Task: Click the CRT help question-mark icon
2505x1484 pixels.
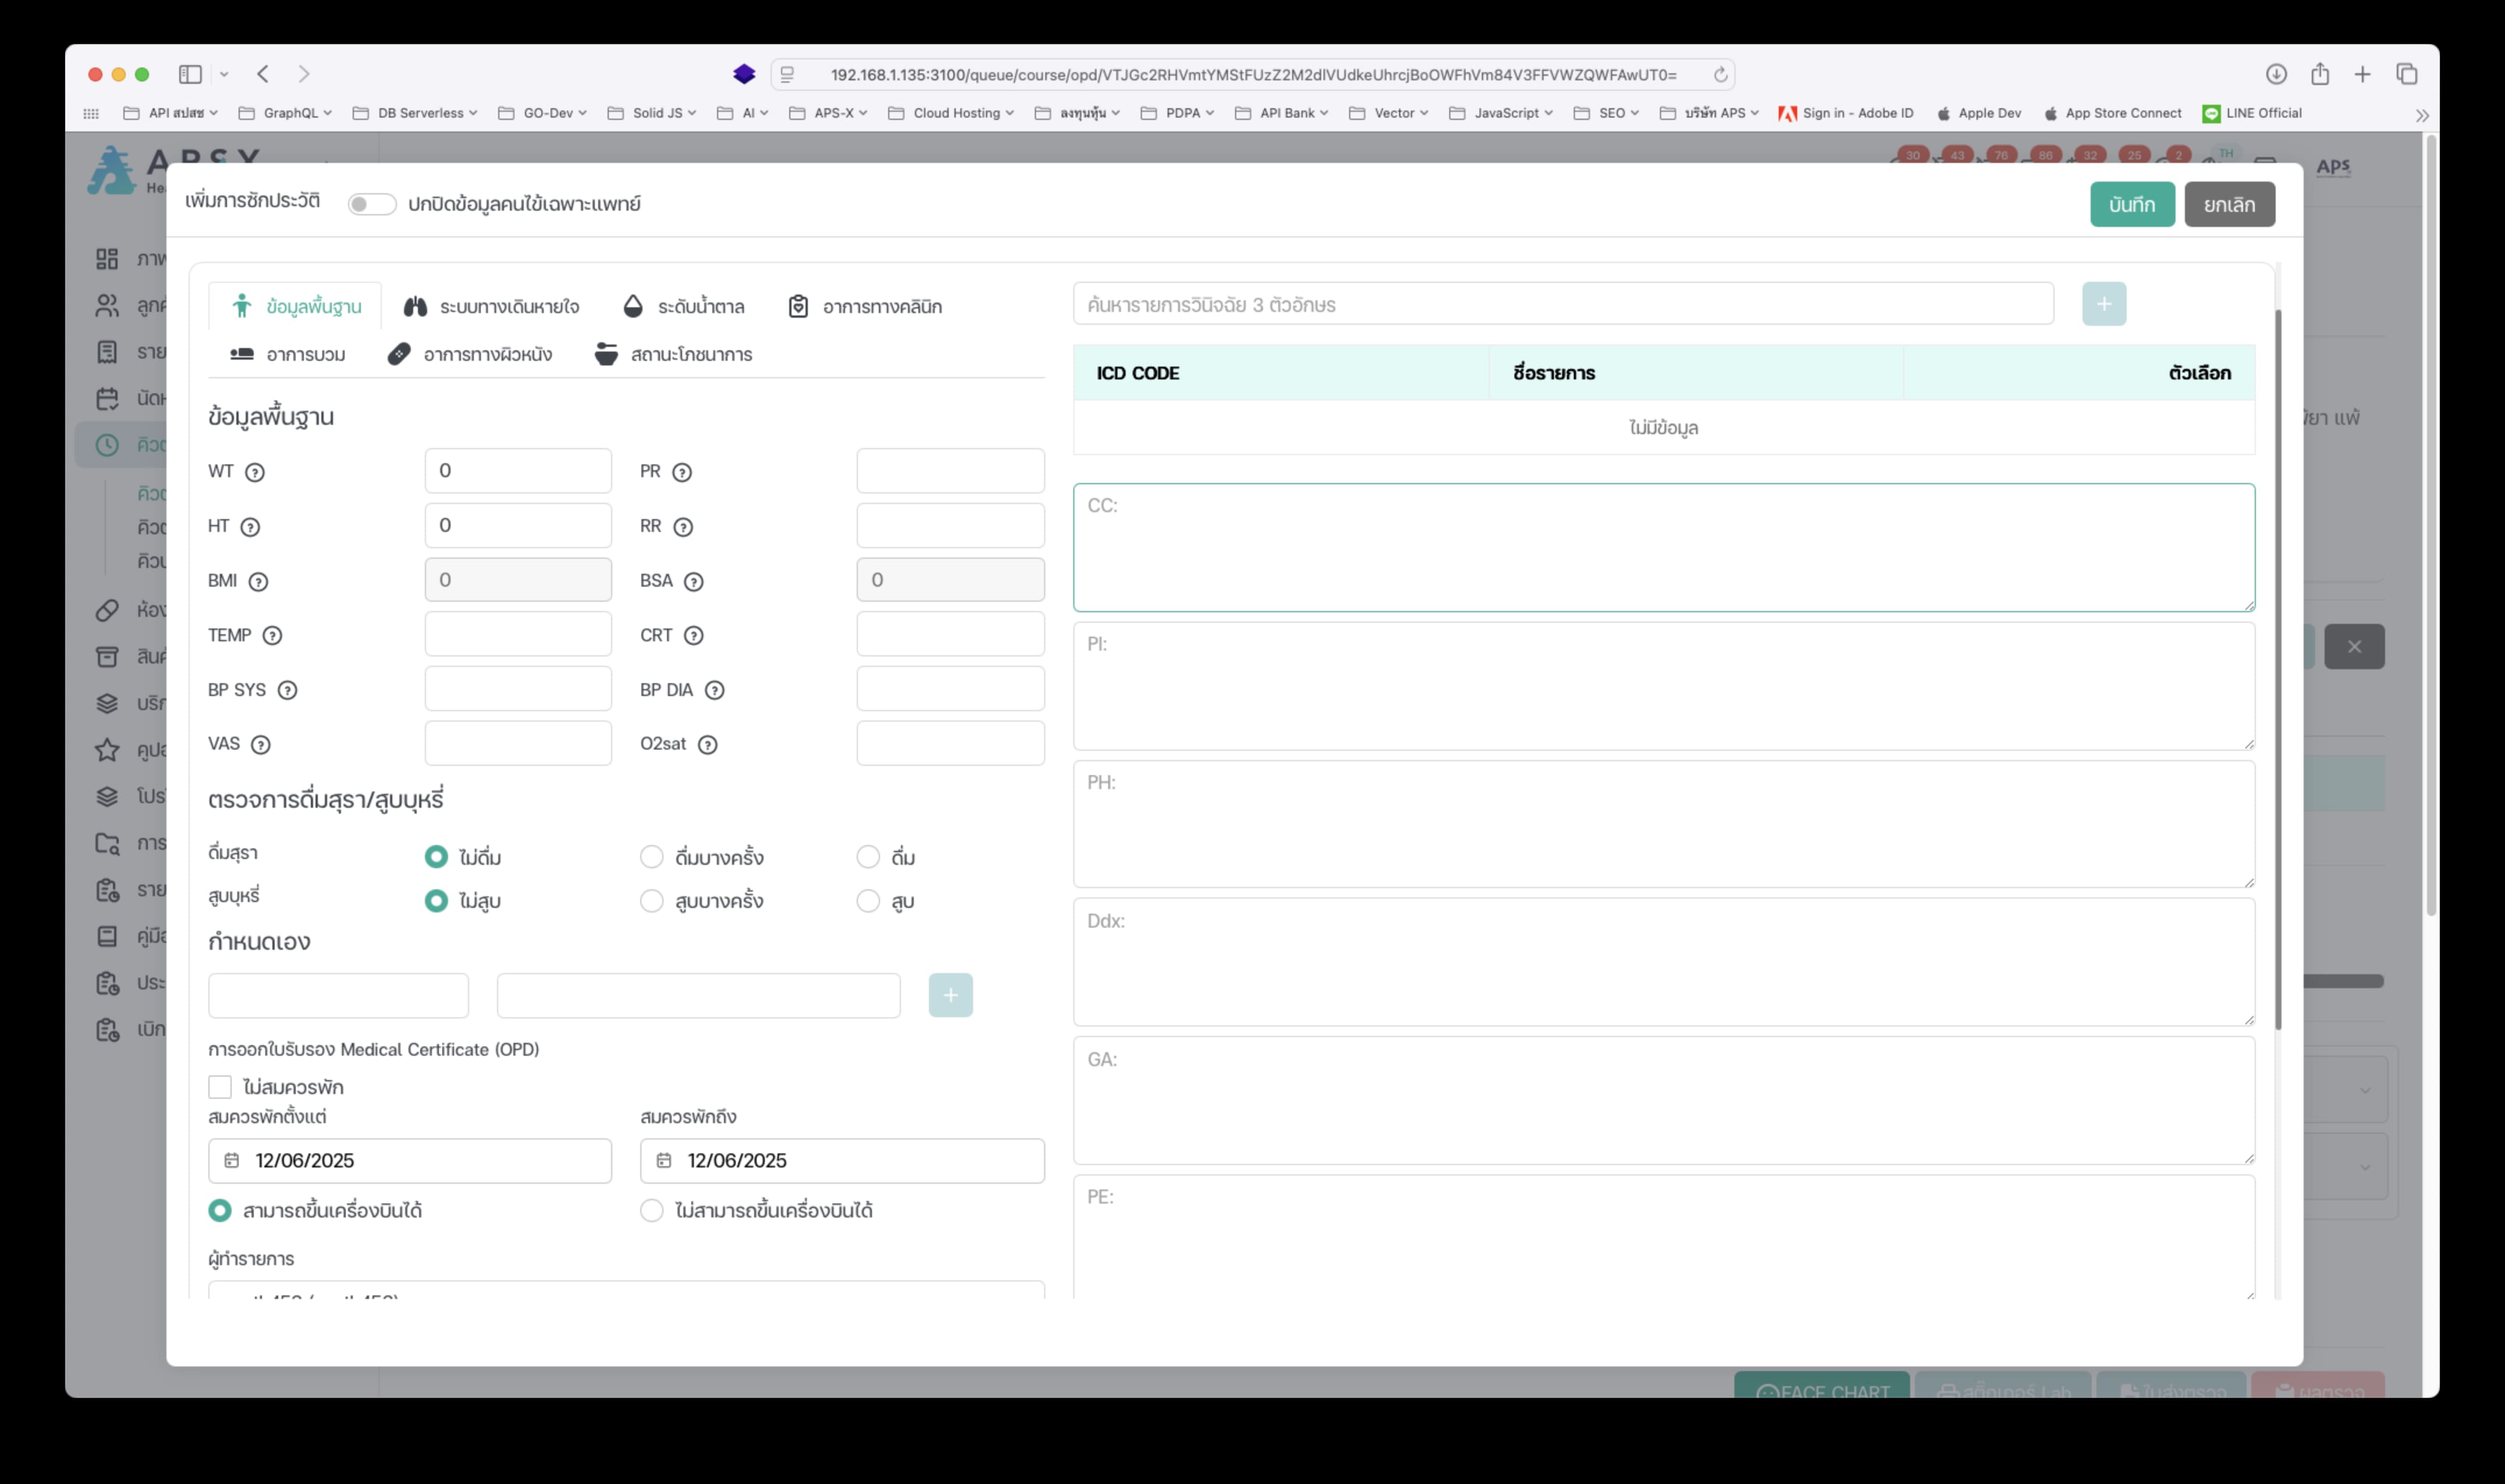Action: [693, 635]
